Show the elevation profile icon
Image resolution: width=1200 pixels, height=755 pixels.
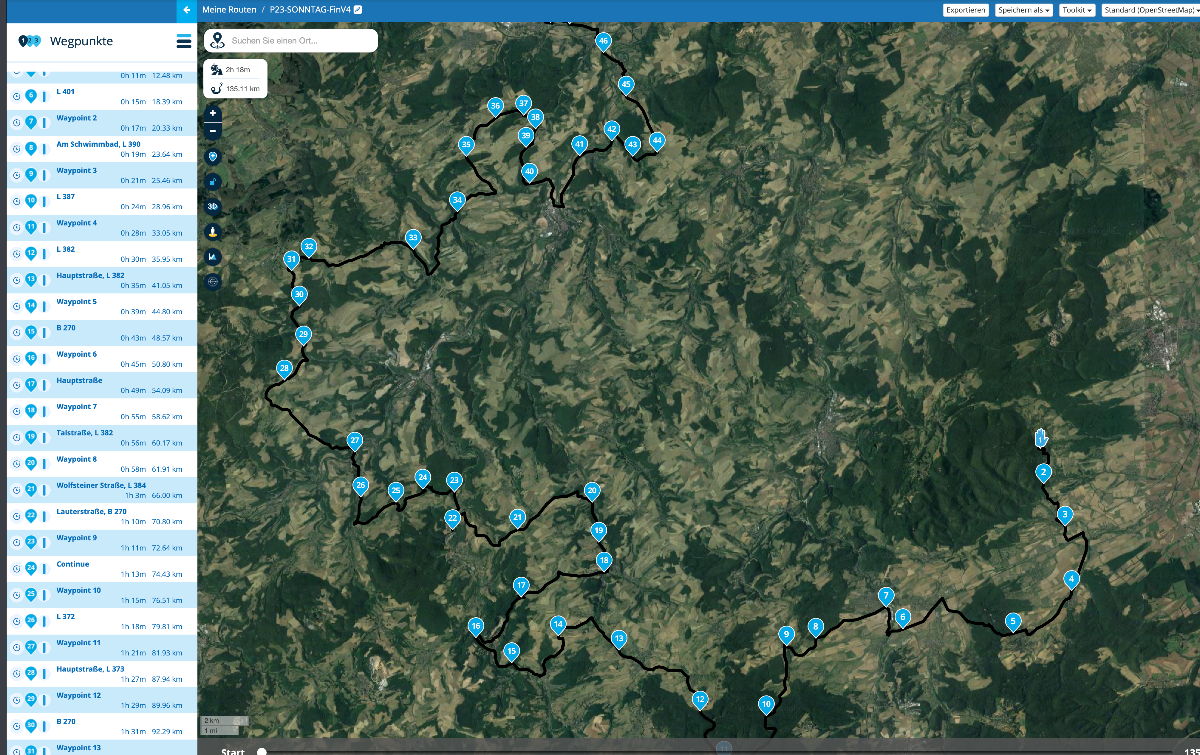[x=212, y=257]
